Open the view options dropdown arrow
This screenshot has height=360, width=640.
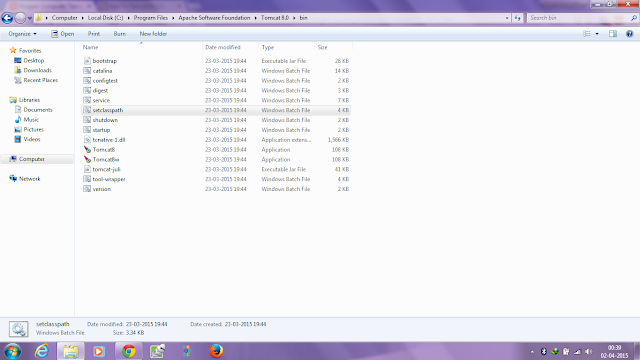pyautogui.click(x=597, y=34)
